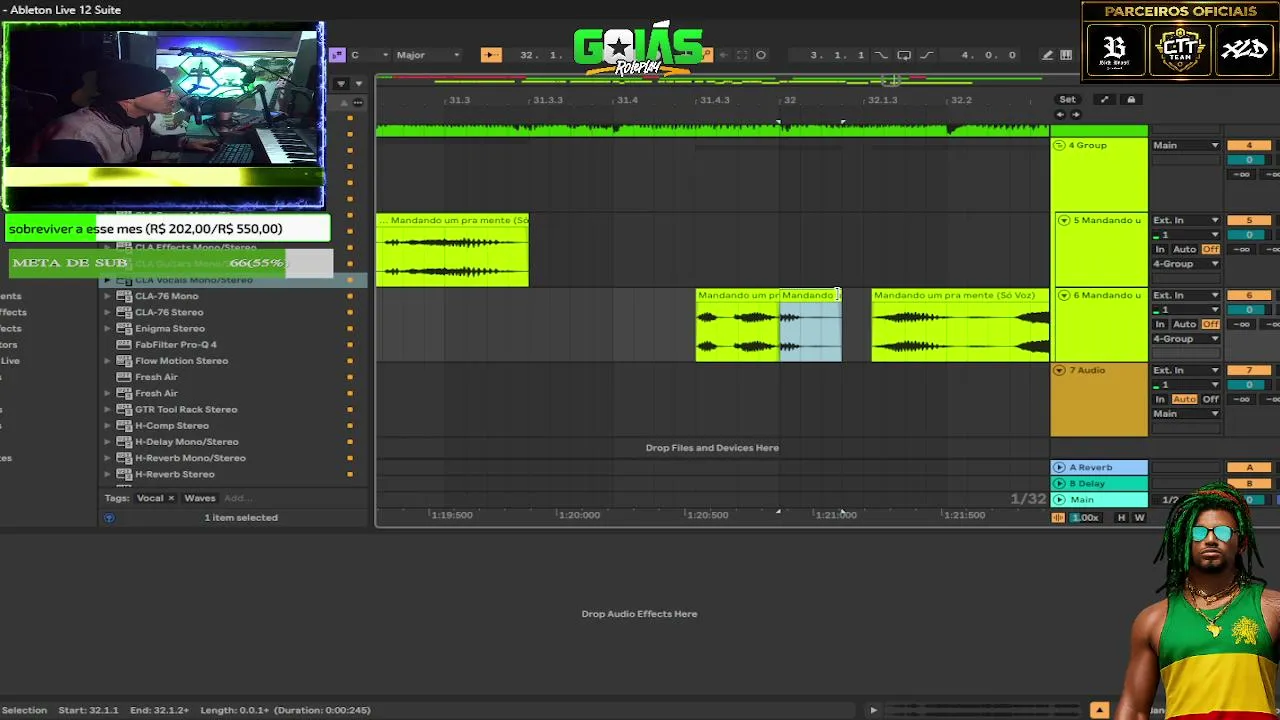Image resolution: width=1280 pixels, height=720 pixels.
Task: Click the Set locator button
Action: (1068, 100)
